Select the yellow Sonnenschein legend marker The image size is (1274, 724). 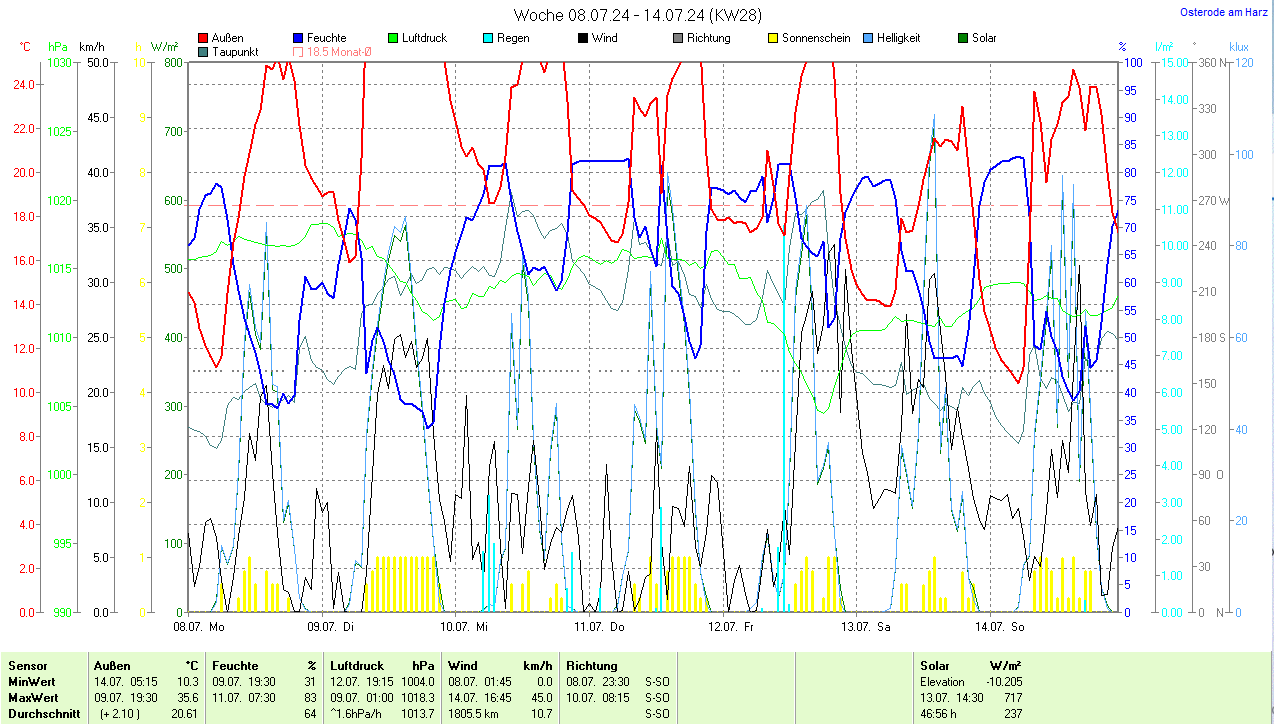[773, 39]
